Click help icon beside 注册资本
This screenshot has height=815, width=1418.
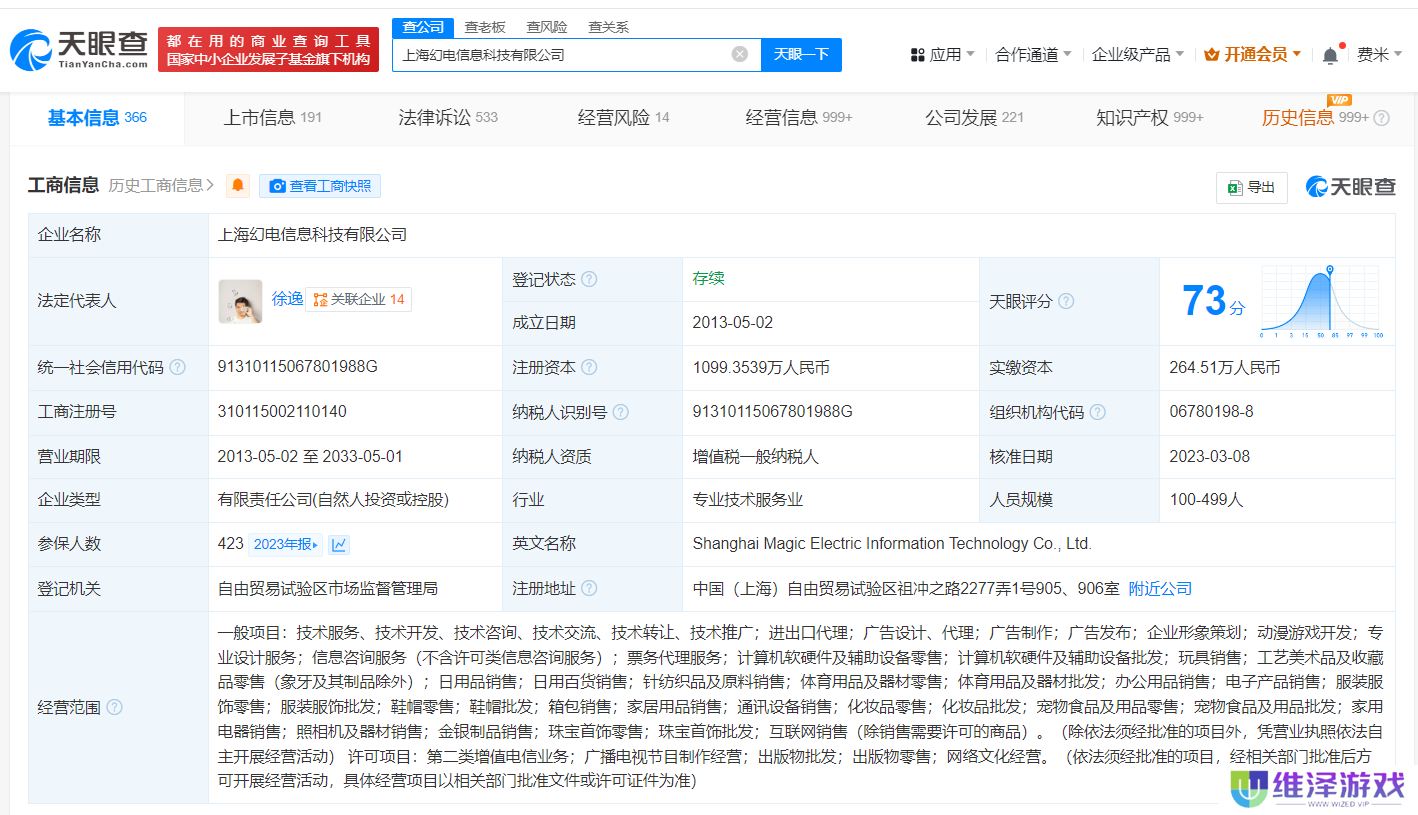tap(589, 367)
